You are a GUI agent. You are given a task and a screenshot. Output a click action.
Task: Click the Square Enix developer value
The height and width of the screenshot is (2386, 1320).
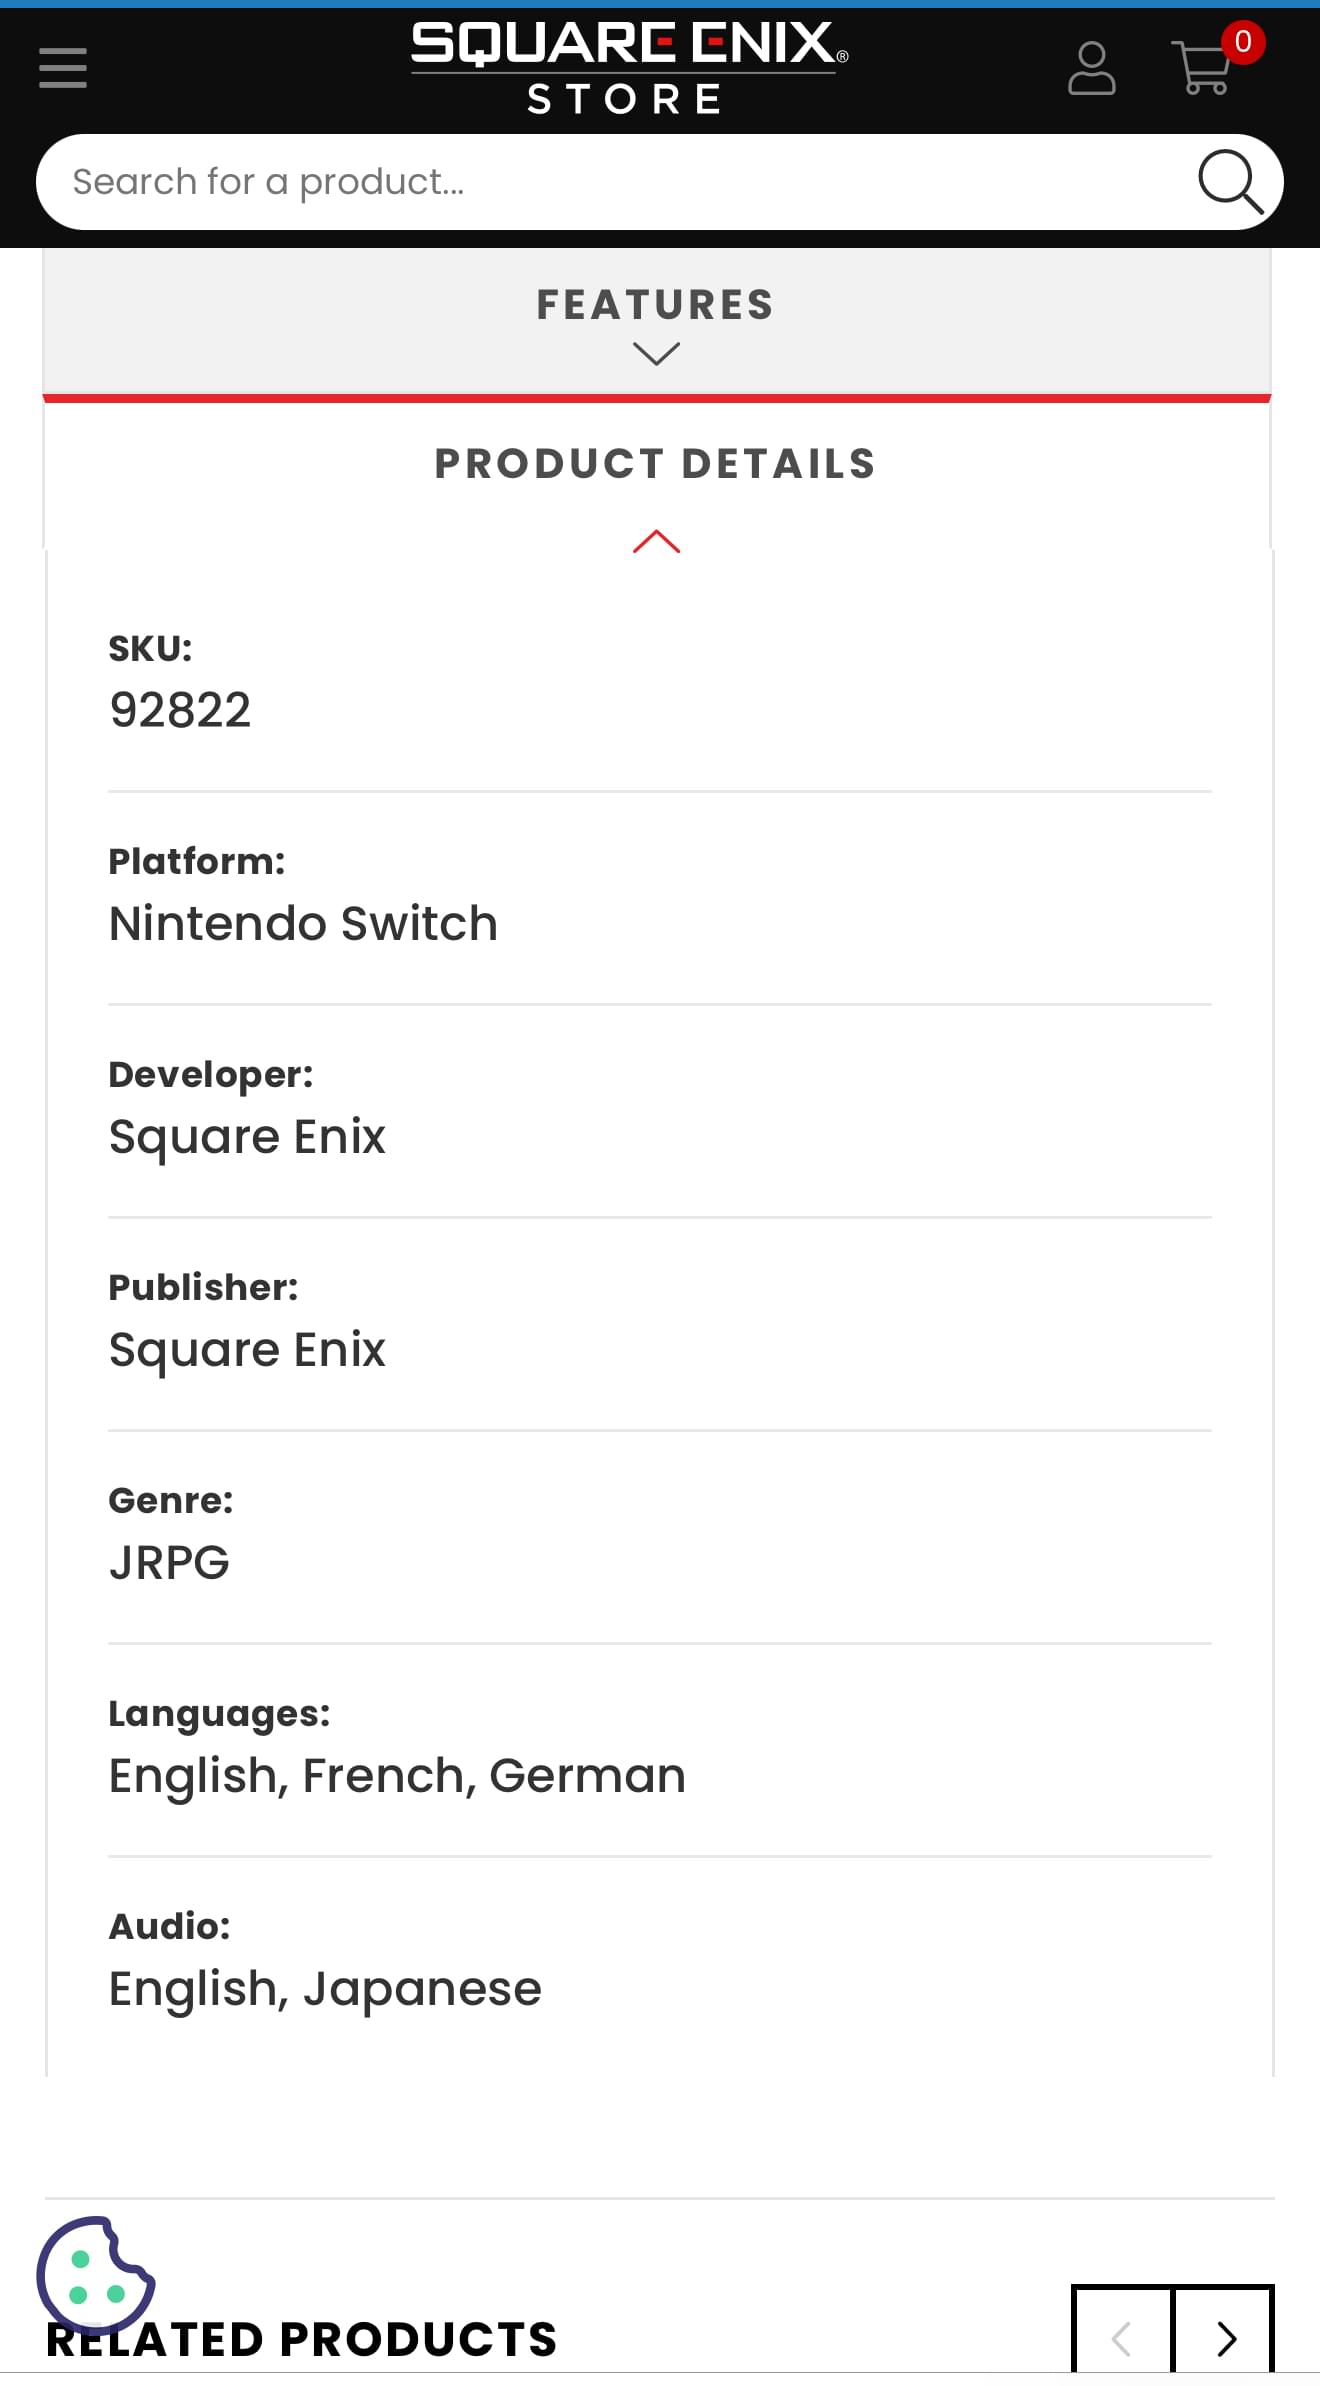pos(247,1137)
